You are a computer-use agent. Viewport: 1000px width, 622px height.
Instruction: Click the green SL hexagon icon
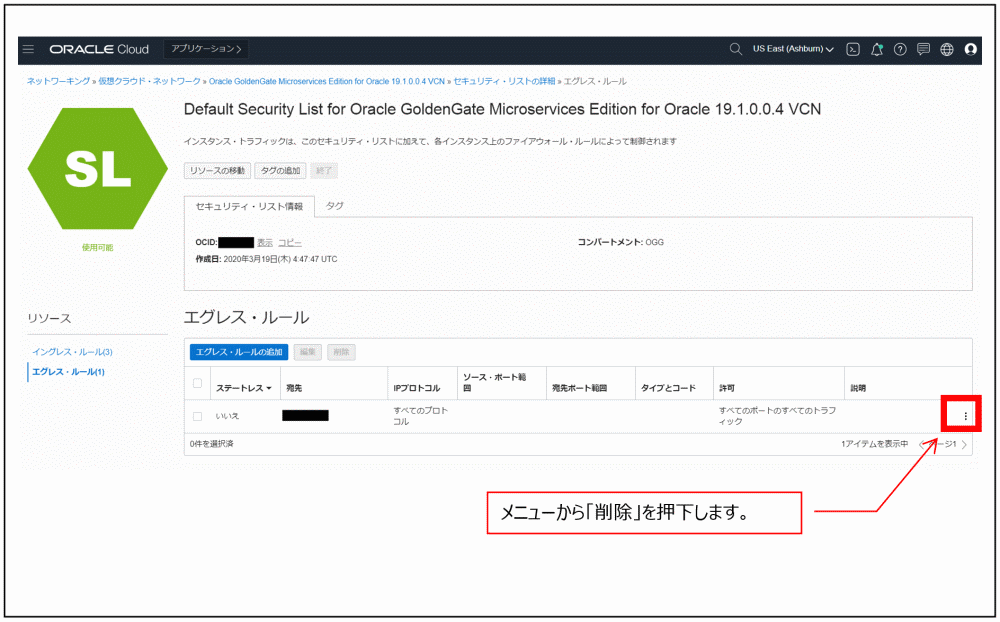(x=98, y=168)
